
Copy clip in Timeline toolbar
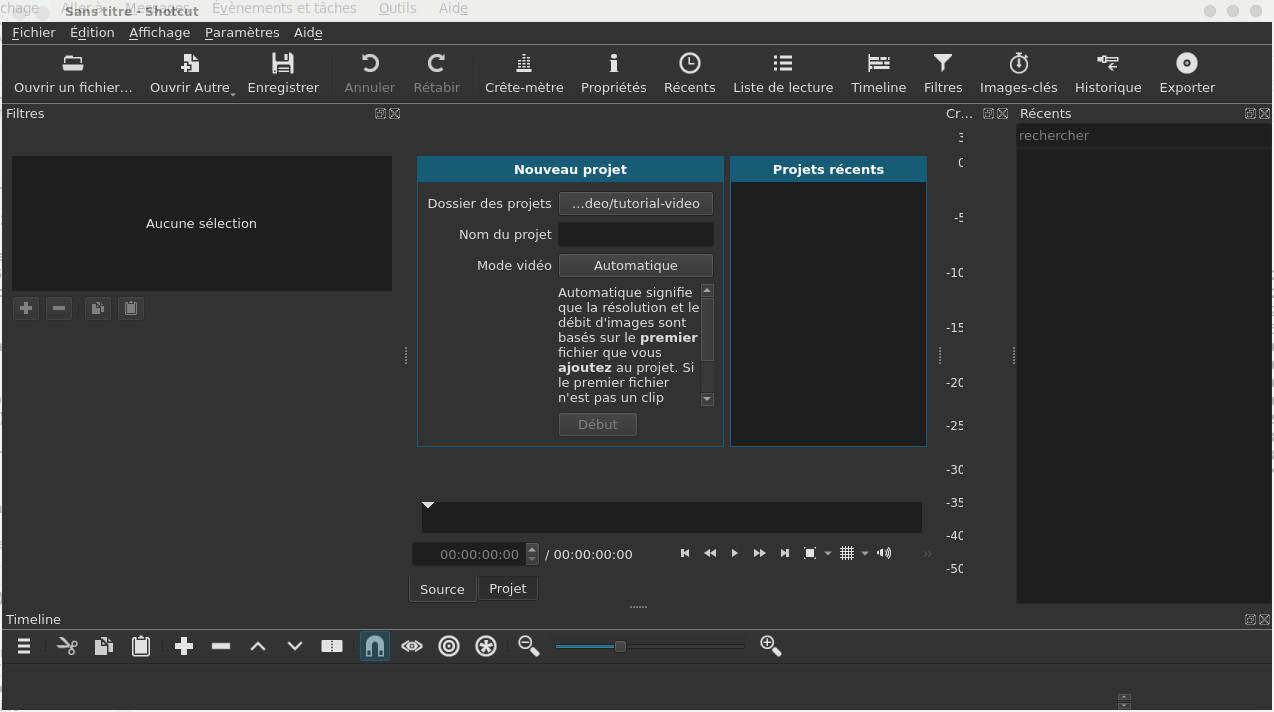(104, 646)
